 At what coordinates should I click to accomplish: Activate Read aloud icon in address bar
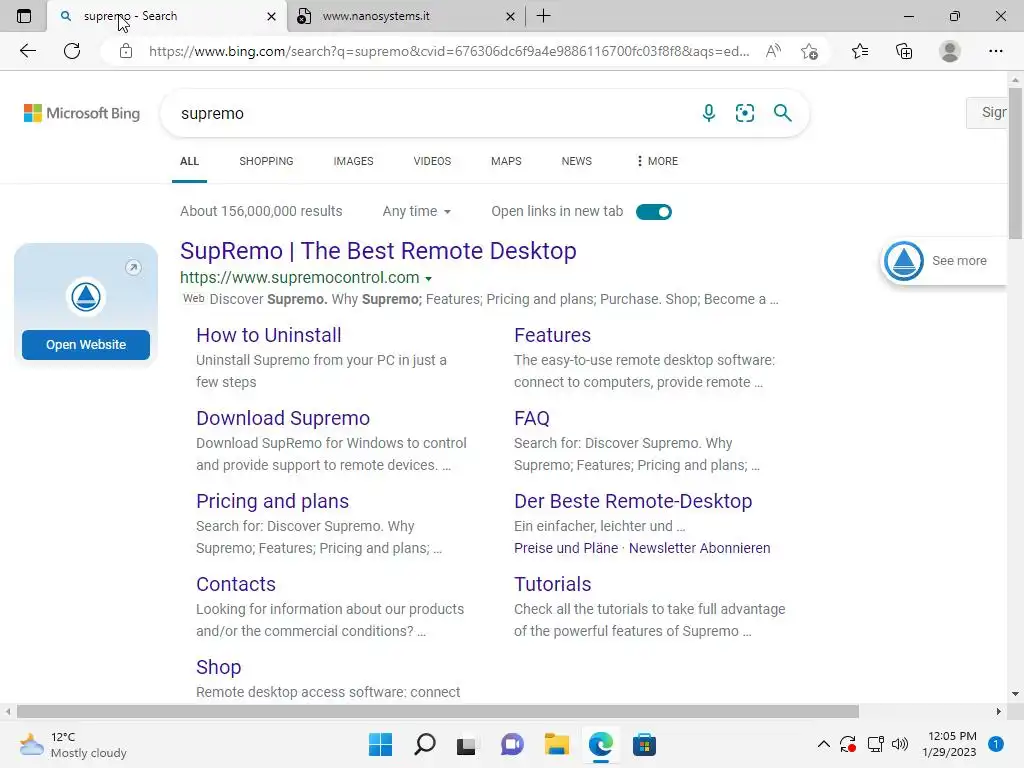(x=773, y=51)
